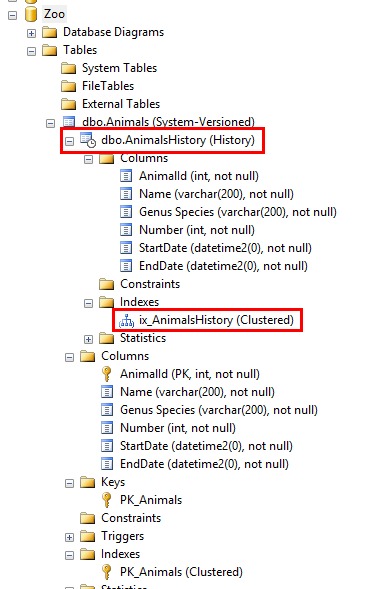
Task: Select External Tables folder
Action: (x=121, y=104)
